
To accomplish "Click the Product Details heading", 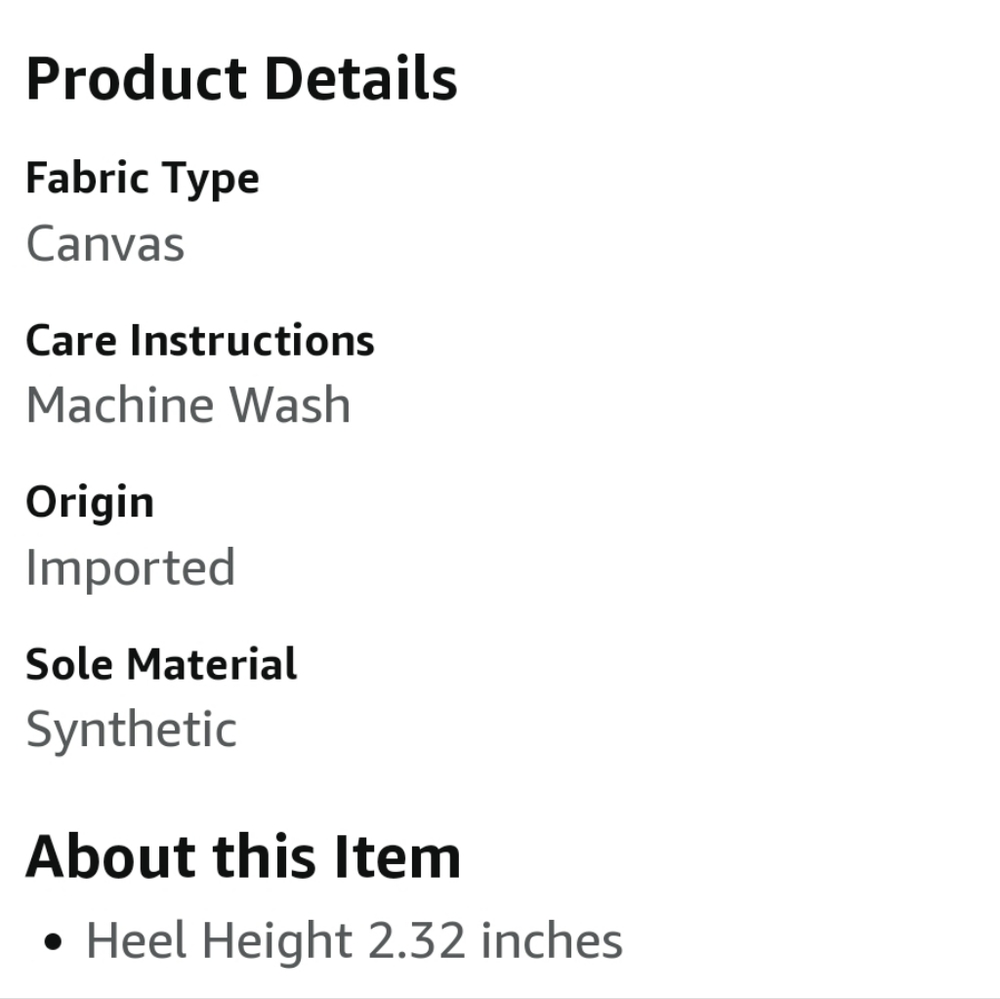I will point(241,80).
